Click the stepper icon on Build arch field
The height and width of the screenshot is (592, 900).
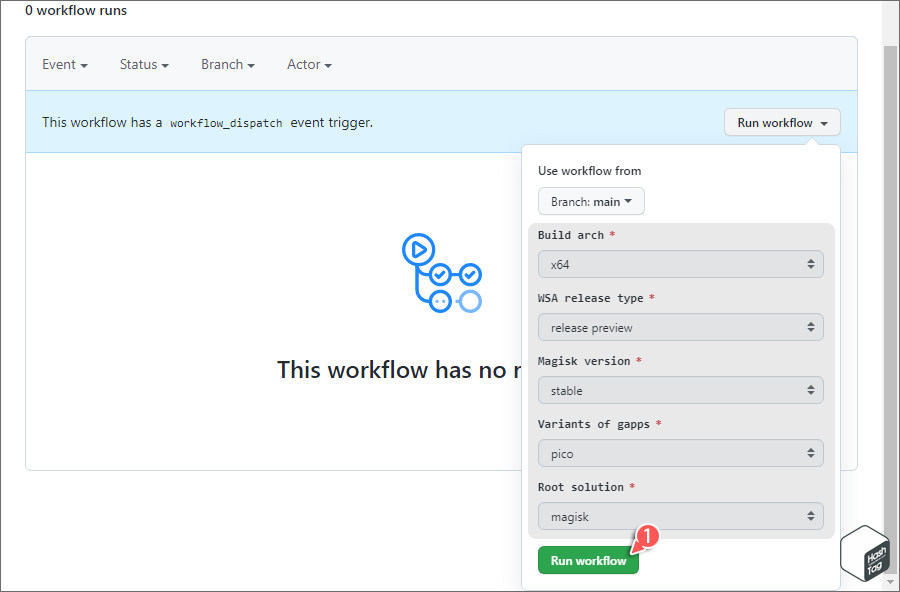(x=813, y=263)
